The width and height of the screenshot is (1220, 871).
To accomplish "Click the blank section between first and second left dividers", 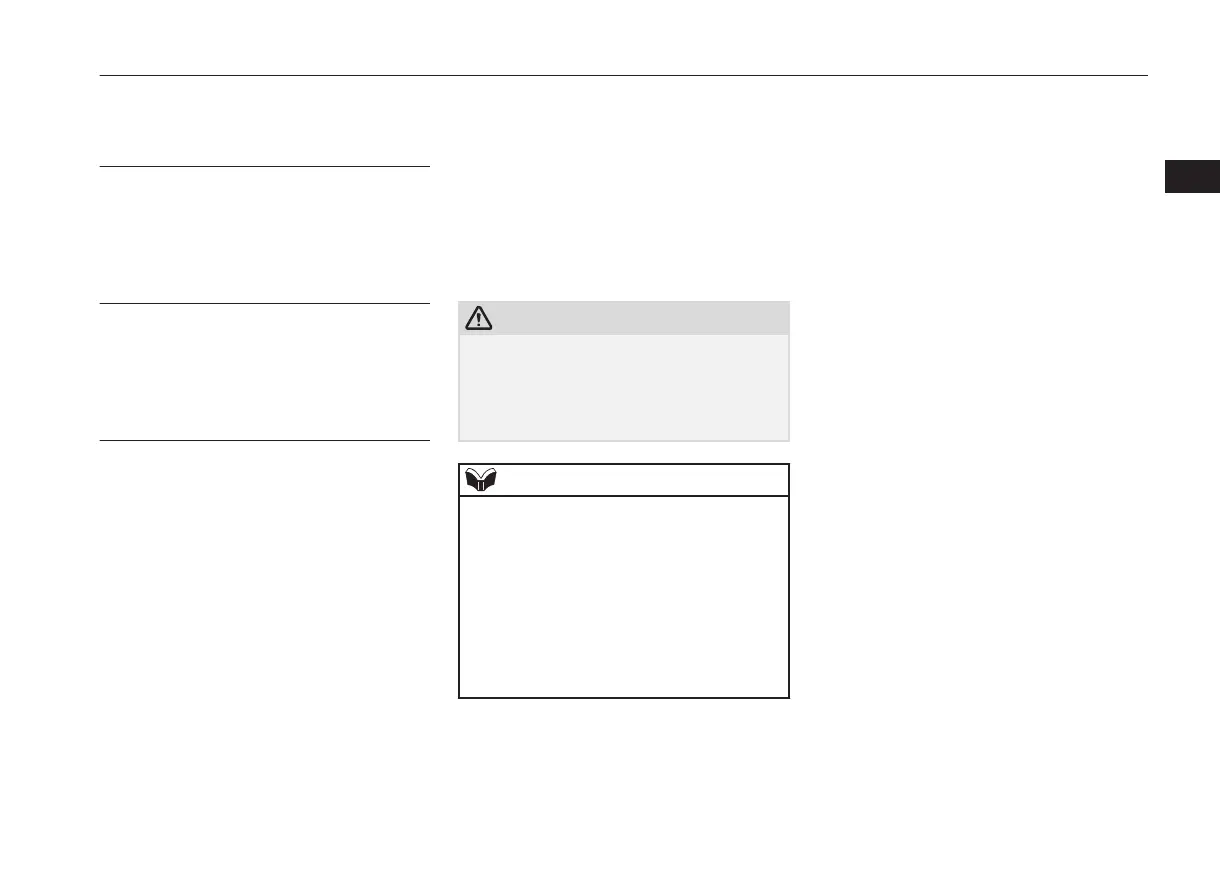I will coord(264,235).
